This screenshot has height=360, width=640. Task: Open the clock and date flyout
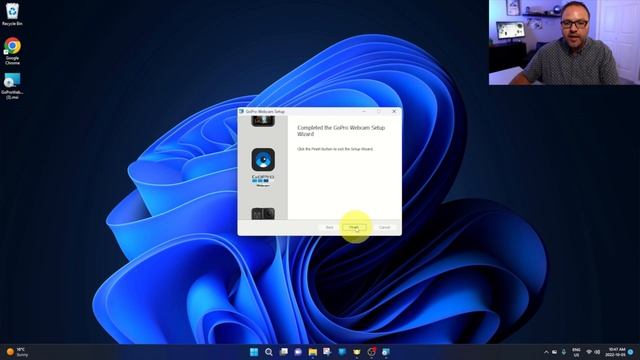[x=616, y=352]
